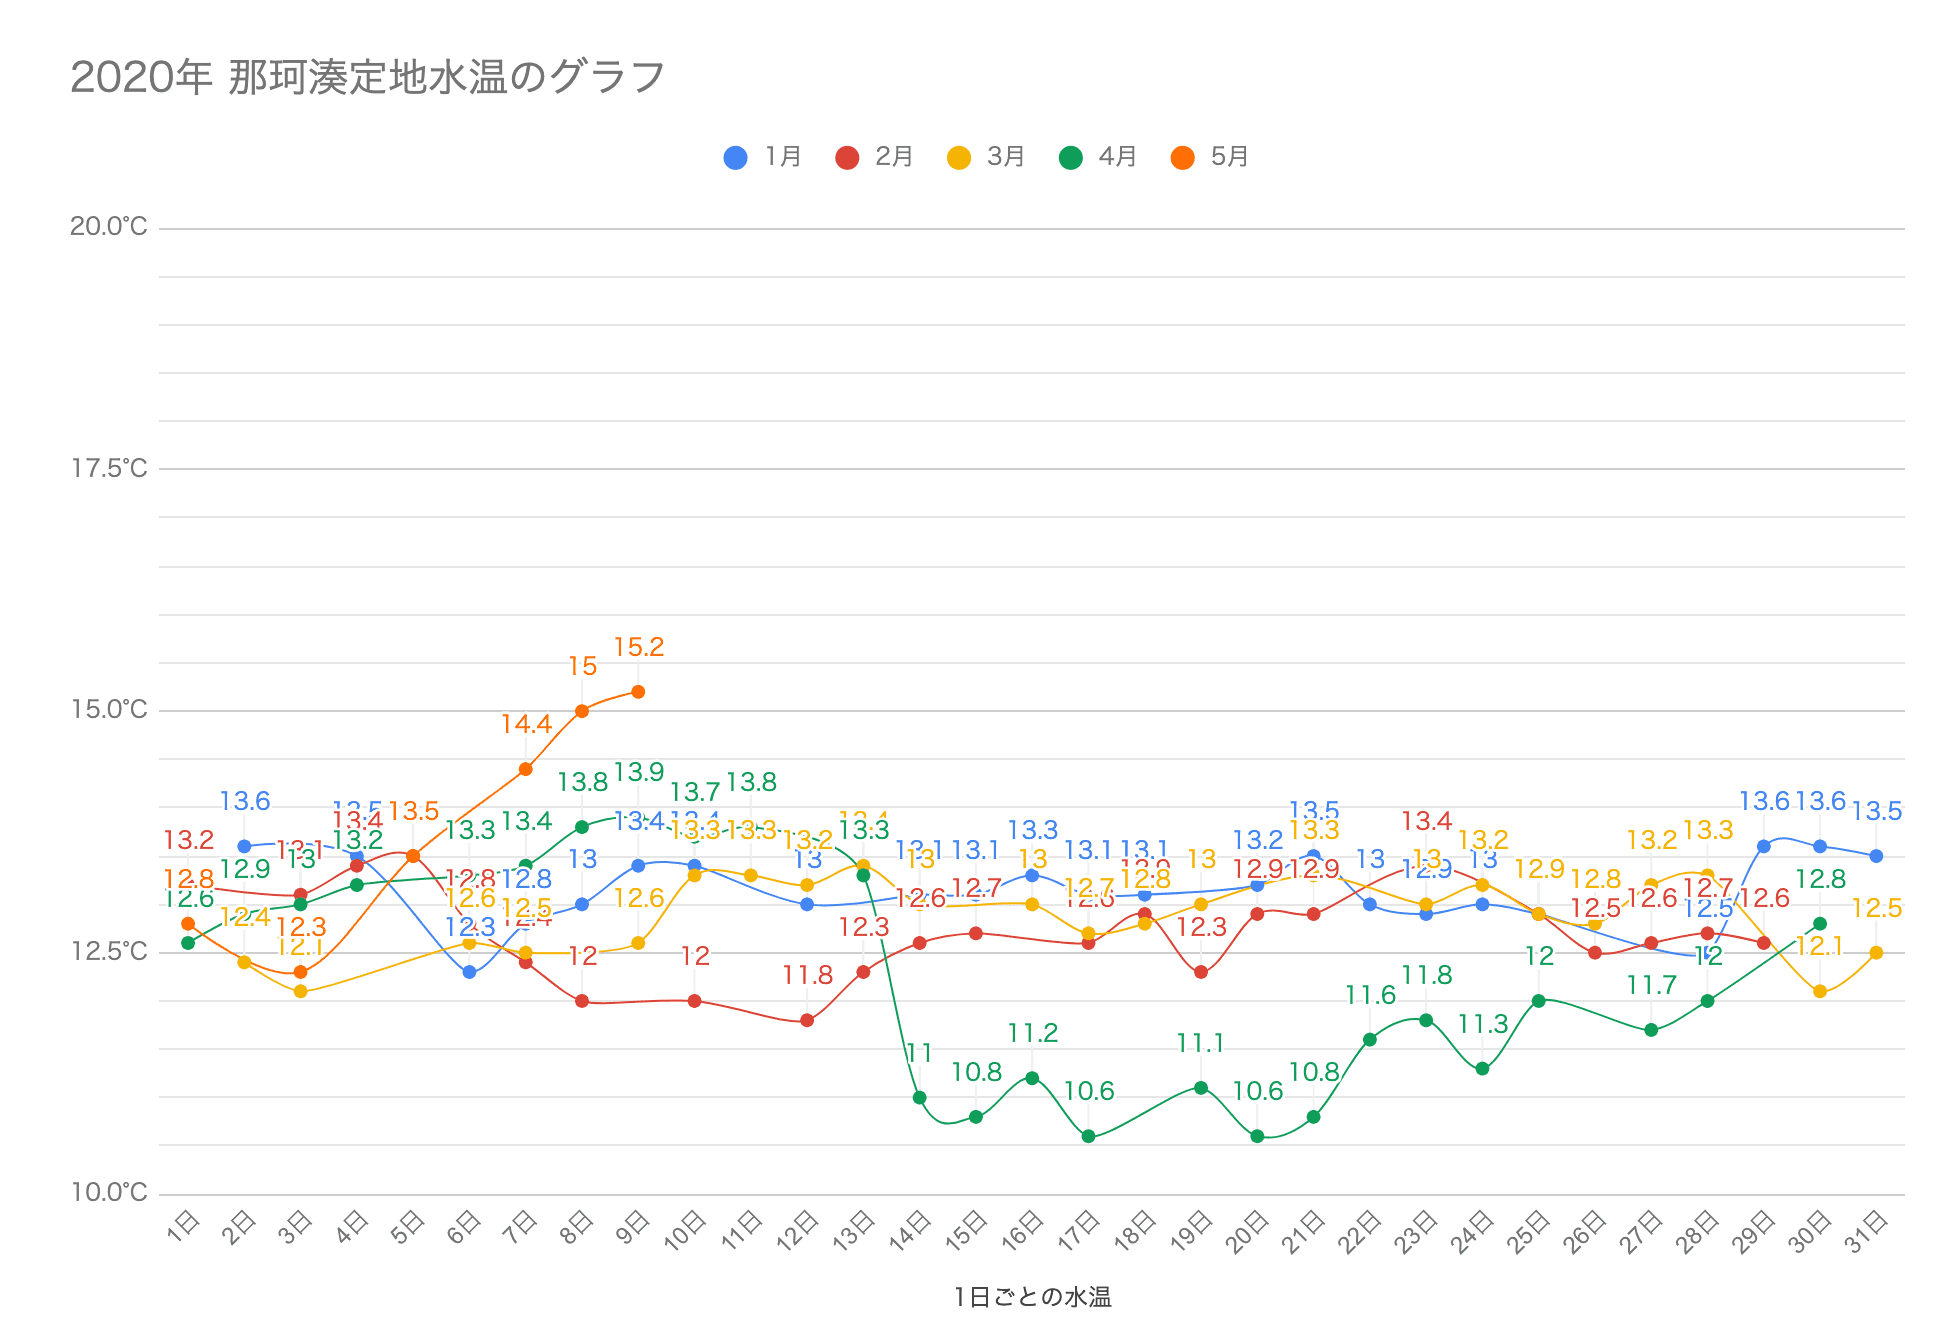This screenshot has height=1334, width=1952.
Task: Click the 20.0°C y-axis label
Action: tap(108, 227)
